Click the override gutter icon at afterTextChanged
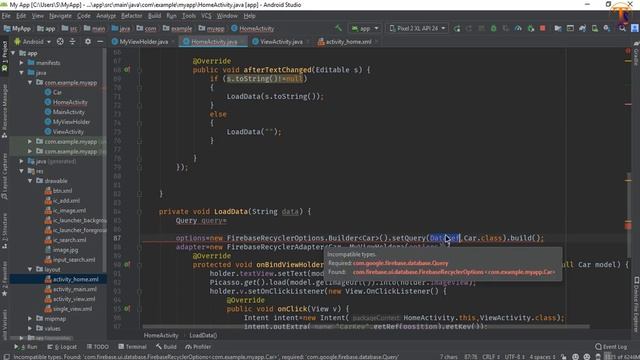 point(127,70)
